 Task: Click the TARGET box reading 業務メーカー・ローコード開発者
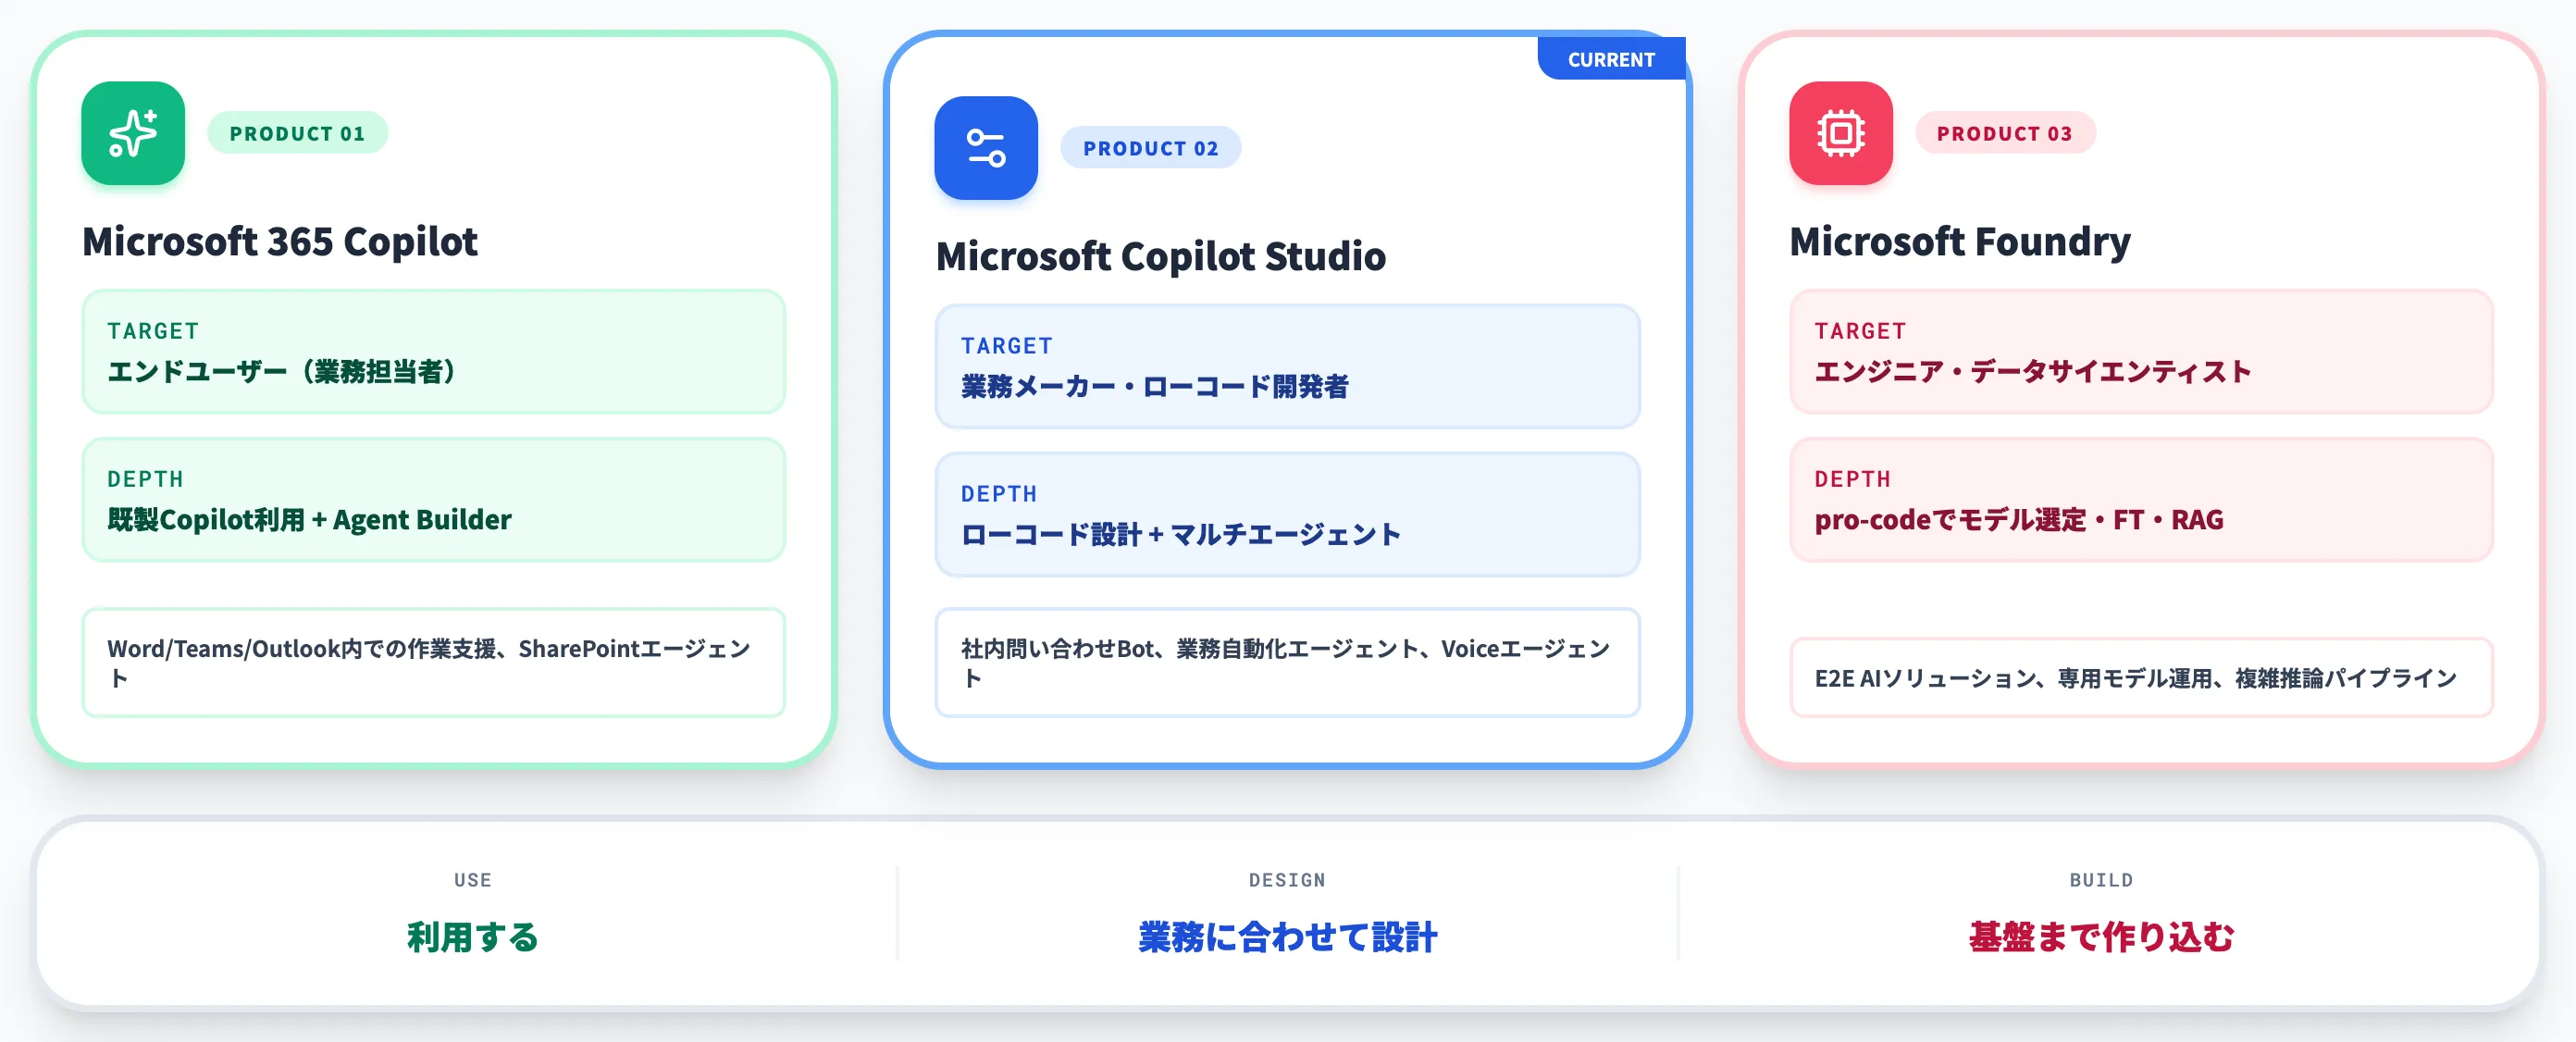point(1288,367)
